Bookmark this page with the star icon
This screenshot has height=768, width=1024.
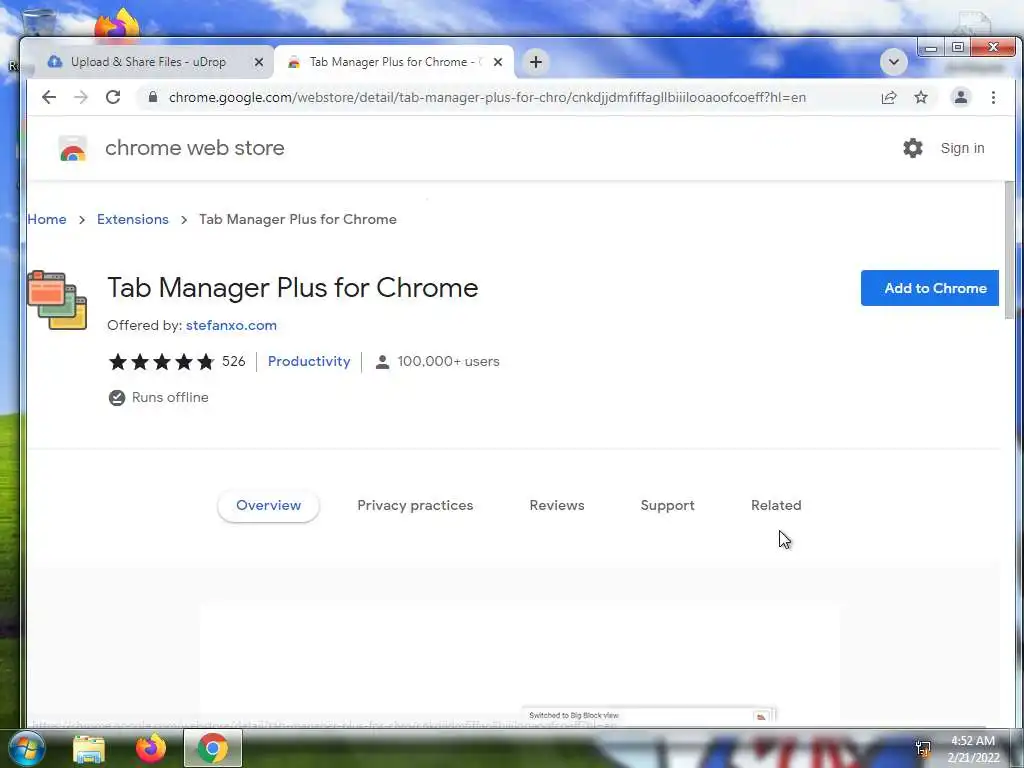pos(921,97)
